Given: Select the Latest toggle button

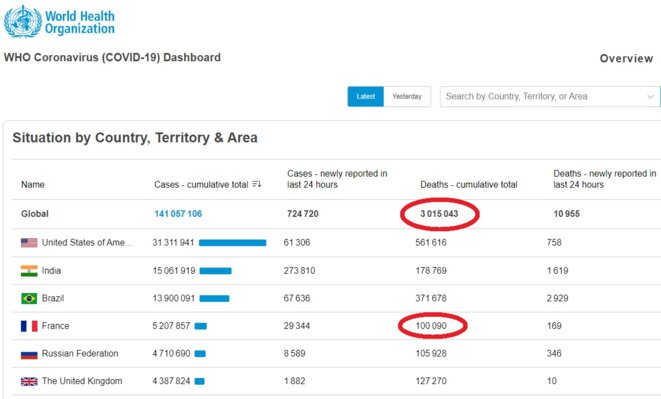Looking at the screenshot, I should coord(365,97).
